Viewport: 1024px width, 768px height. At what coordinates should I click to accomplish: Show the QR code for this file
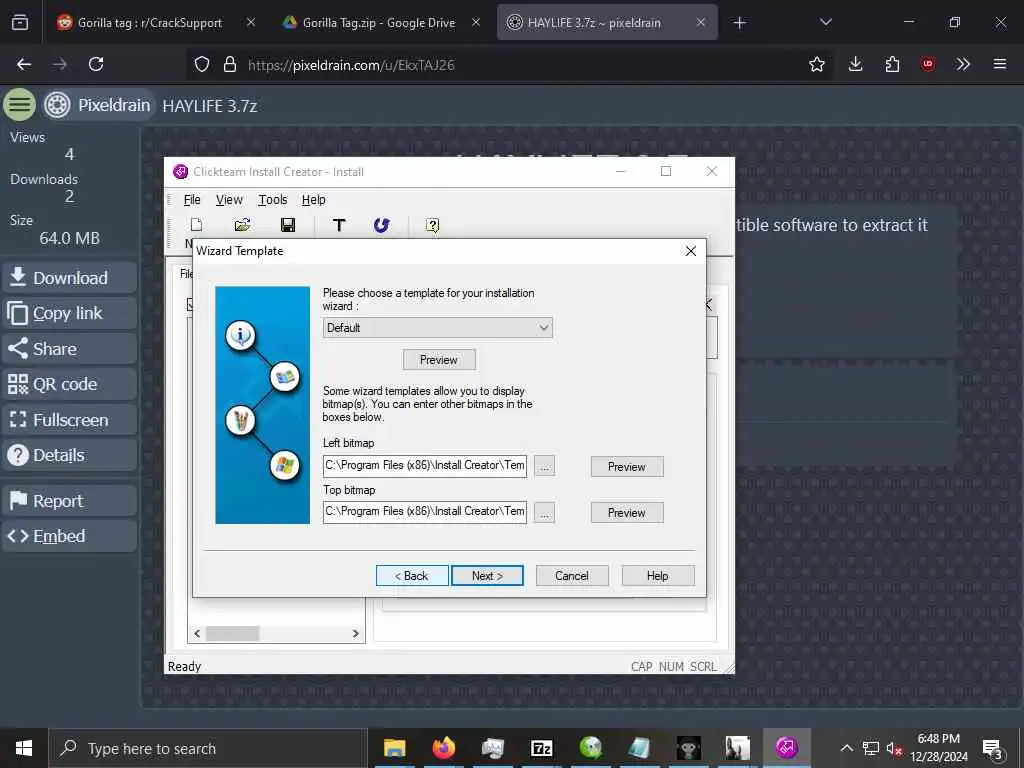click(70, 384)
